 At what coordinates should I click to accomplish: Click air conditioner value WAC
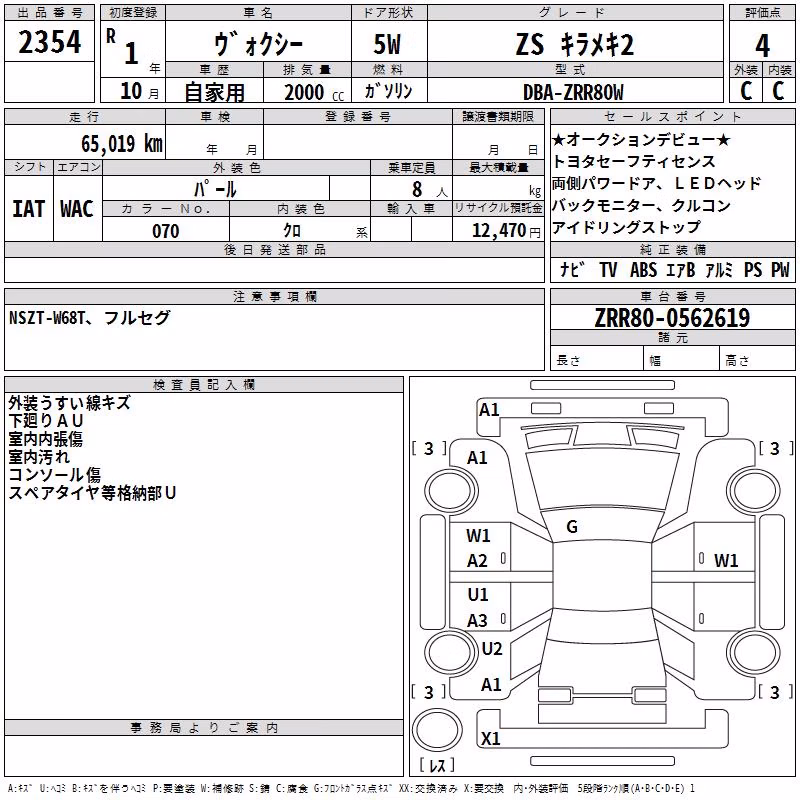(x=77, y=209)
